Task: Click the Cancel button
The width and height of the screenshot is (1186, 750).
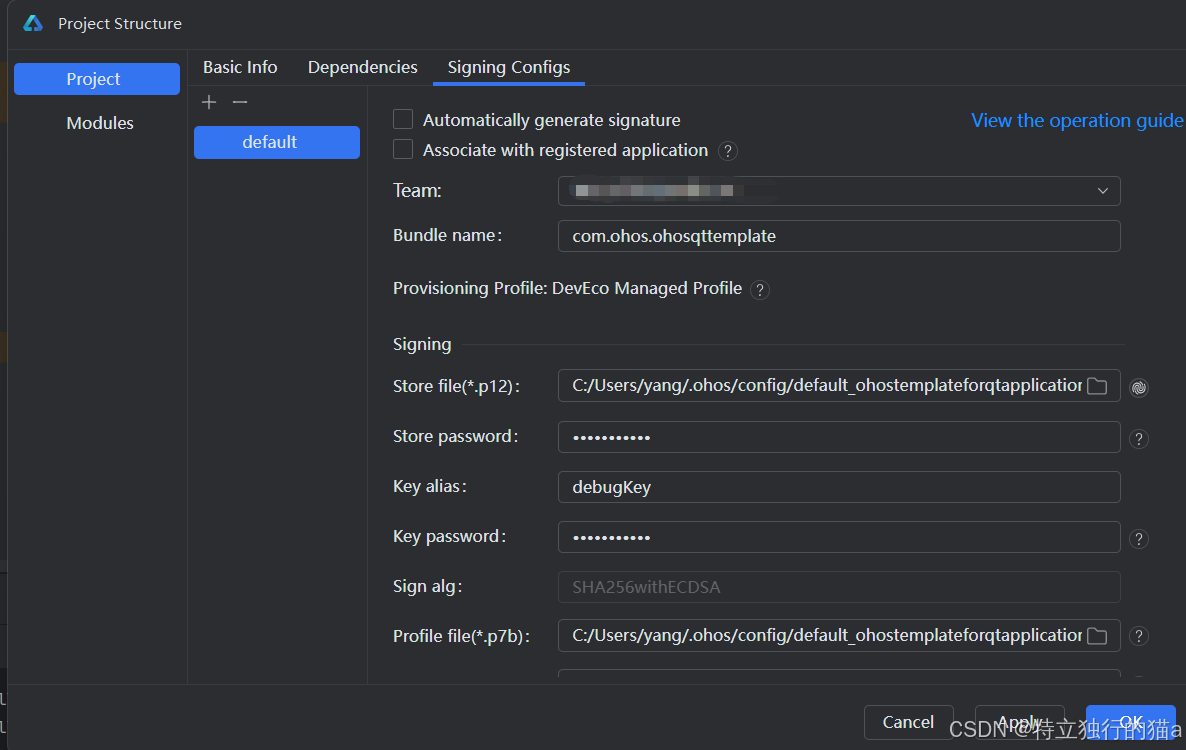Action: click(x=908, y=722)
